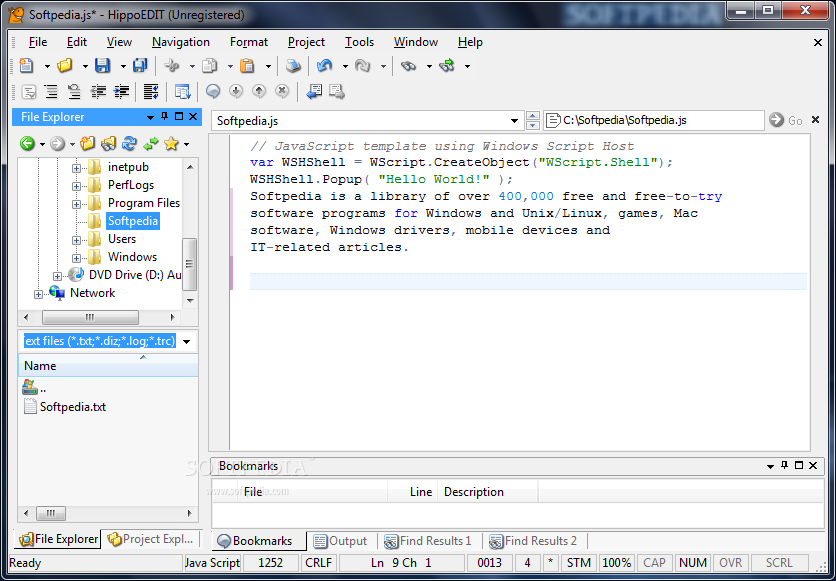836x581 pixels.
Task: Click the new folder icon in File Explorer
Action: tap(87, 143)
